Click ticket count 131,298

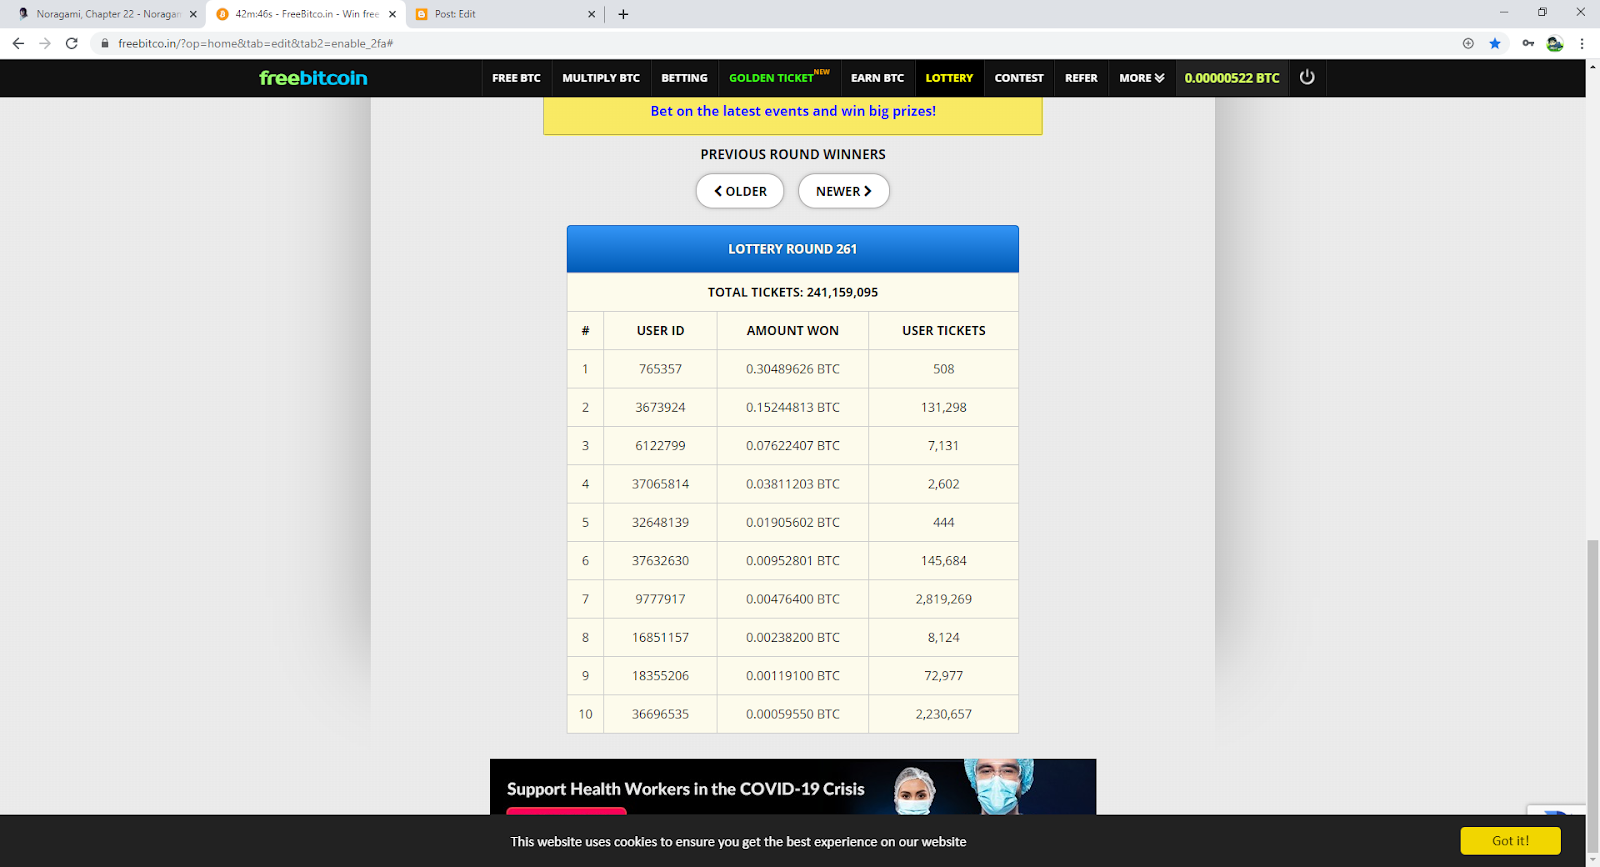pyautogui.click(x=944, y=407)
